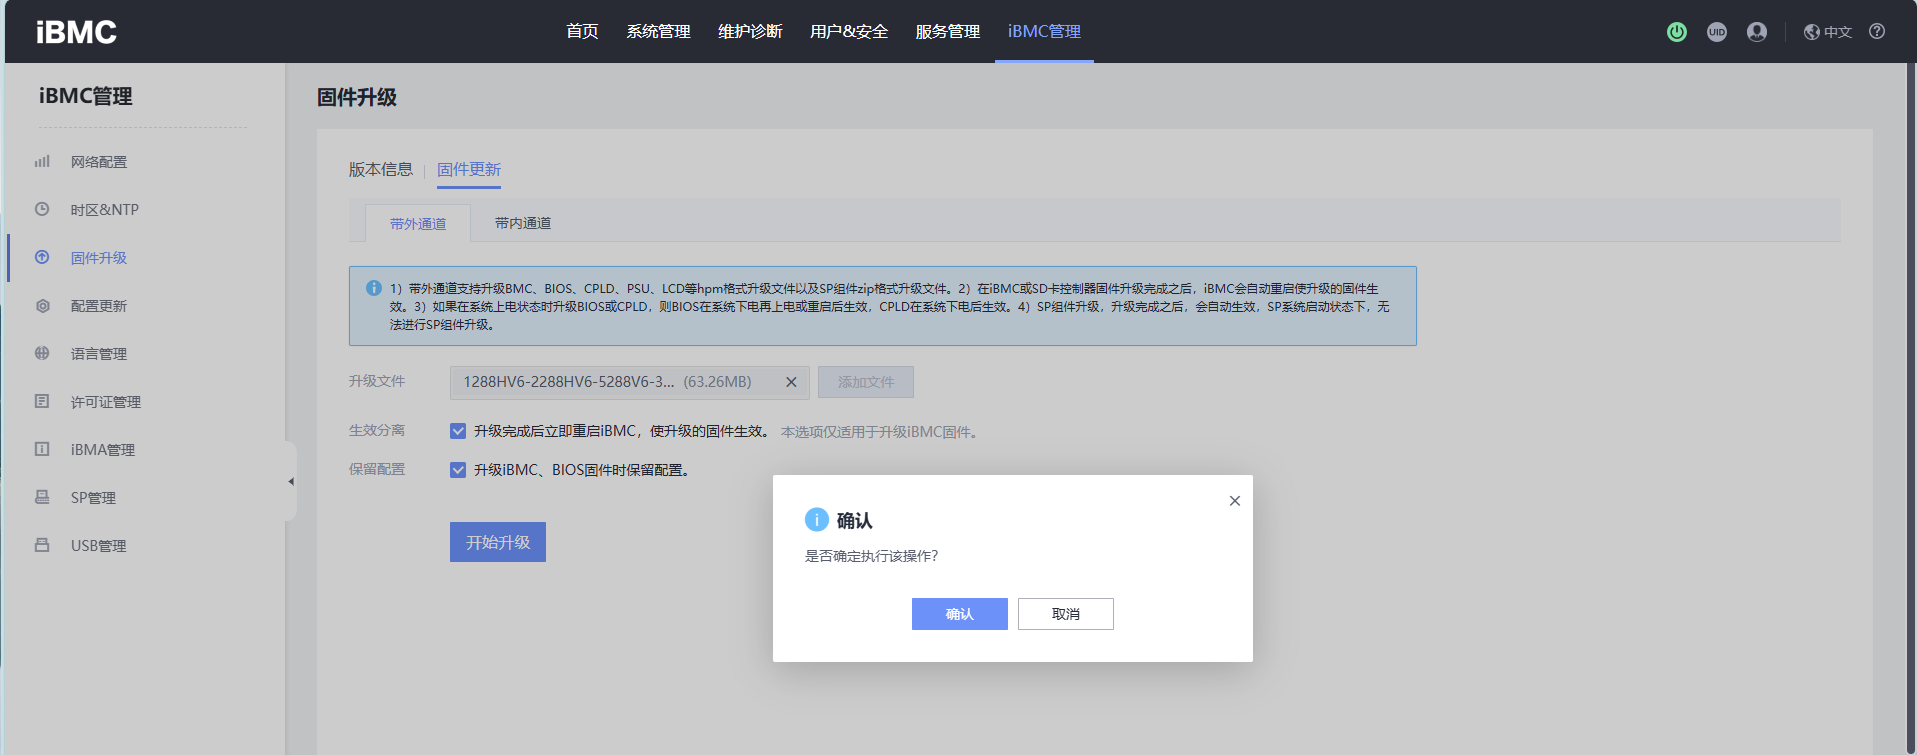This screenshot has width=1917, height=755.
Task: Open USB管理 in the sidebar
Action: click(x=98, y=546)
